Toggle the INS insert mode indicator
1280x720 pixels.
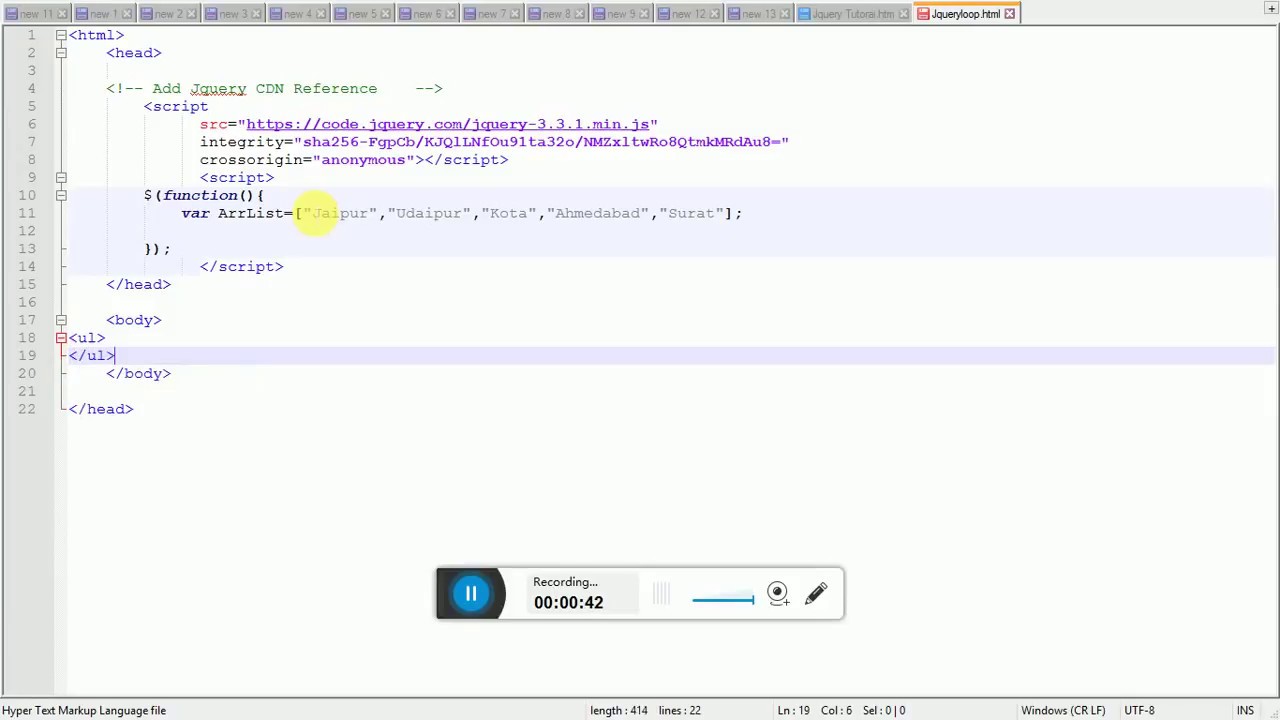click(1245, 710)
